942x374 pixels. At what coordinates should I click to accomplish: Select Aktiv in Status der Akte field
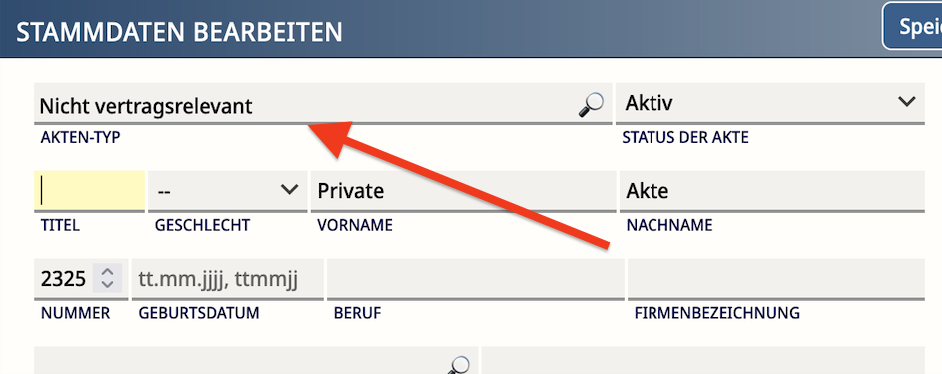point(770,103)
